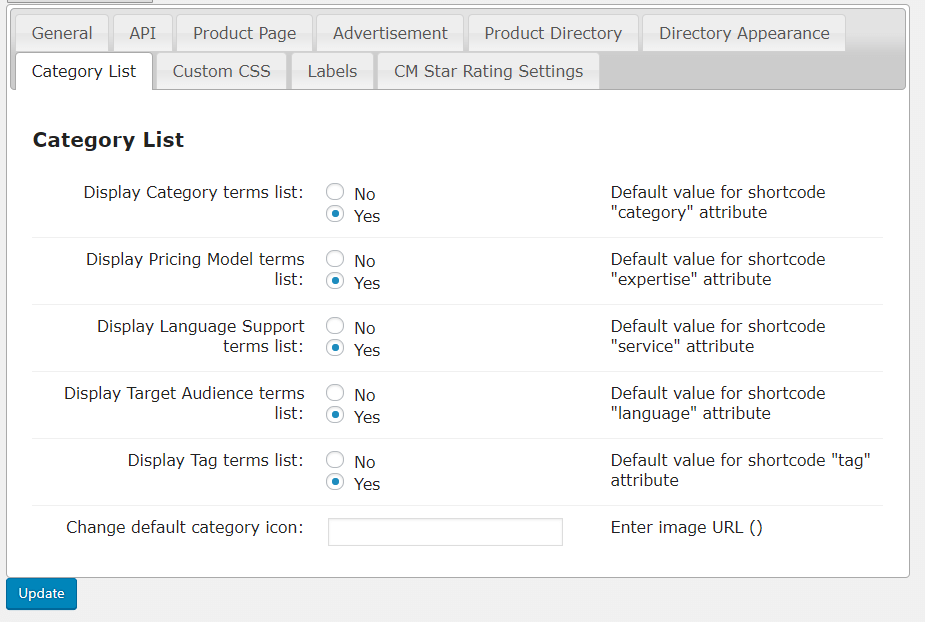Select the Product Directory tab
Viewport: 925px width, 622px height.
(553, 33)
